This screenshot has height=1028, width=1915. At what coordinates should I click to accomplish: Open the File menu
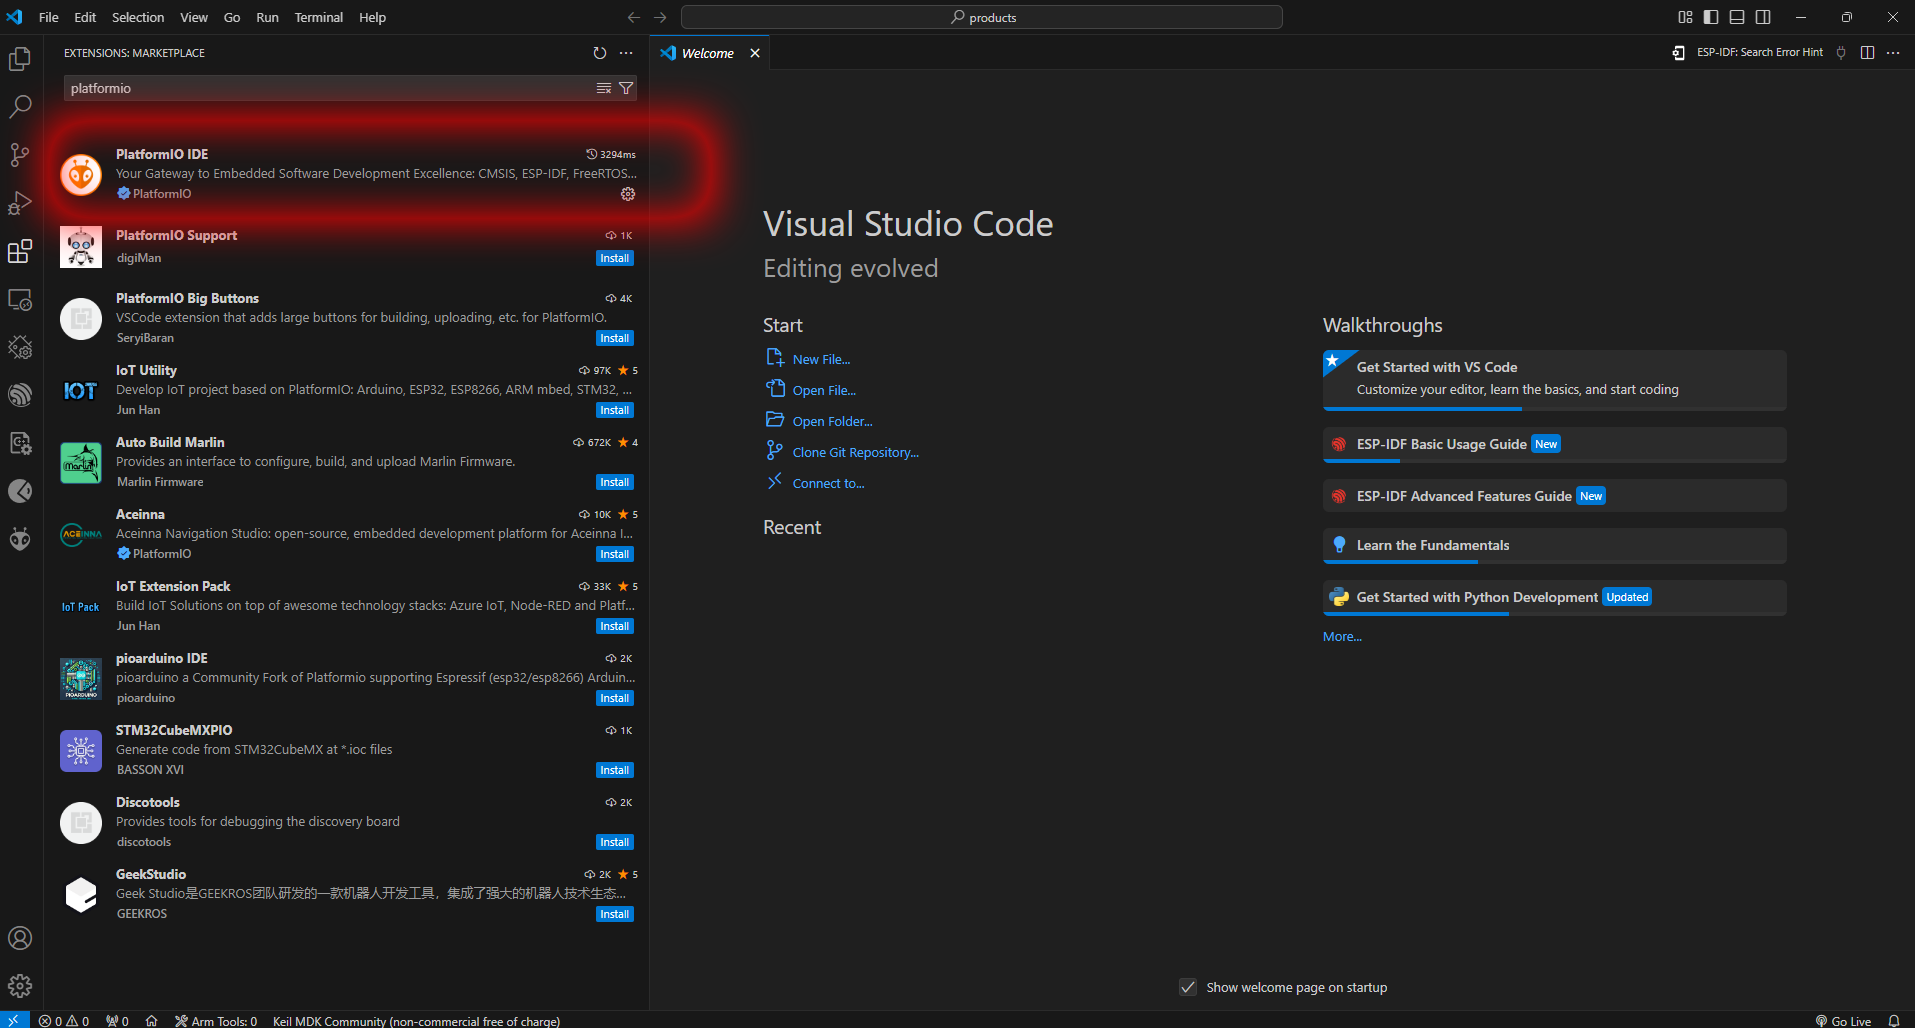click(48, 17)
